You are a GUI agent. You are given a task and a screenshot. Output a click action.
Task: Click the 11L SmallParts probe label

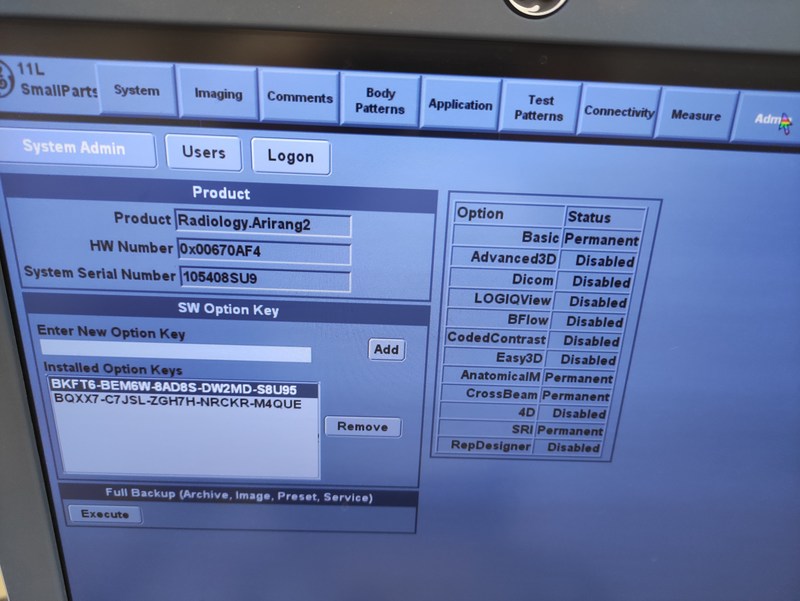coord(56,81)
